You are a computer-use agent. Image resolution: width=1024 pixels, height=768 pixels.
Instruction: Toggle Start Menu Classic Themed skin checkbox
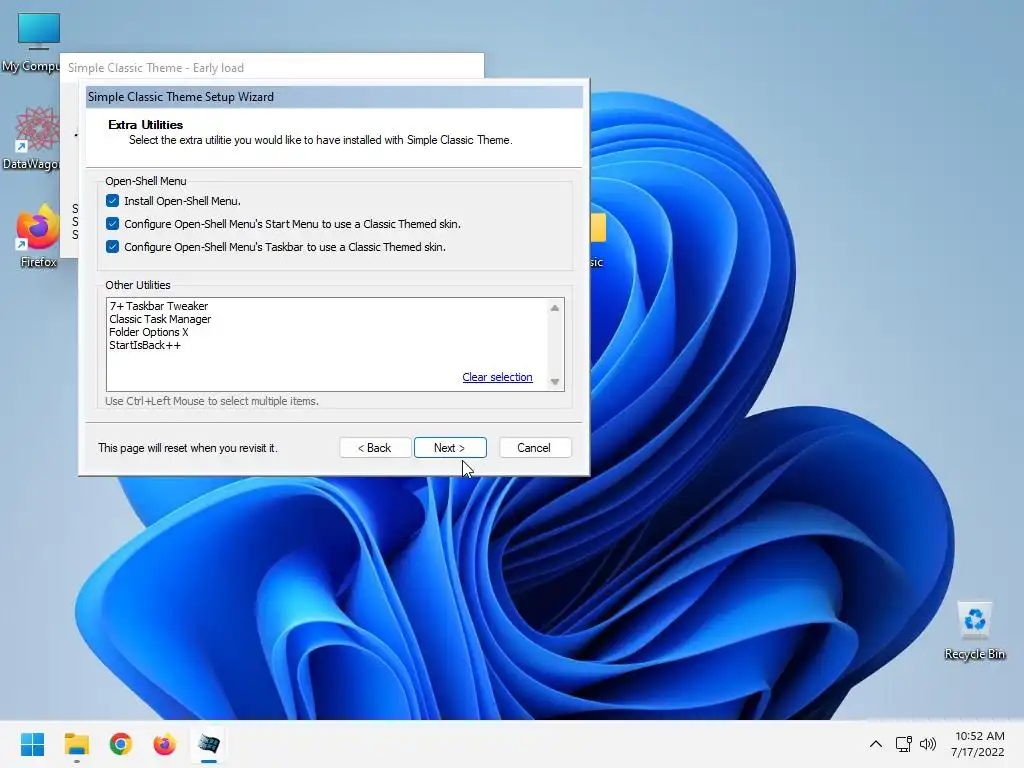tap(112, 223)
